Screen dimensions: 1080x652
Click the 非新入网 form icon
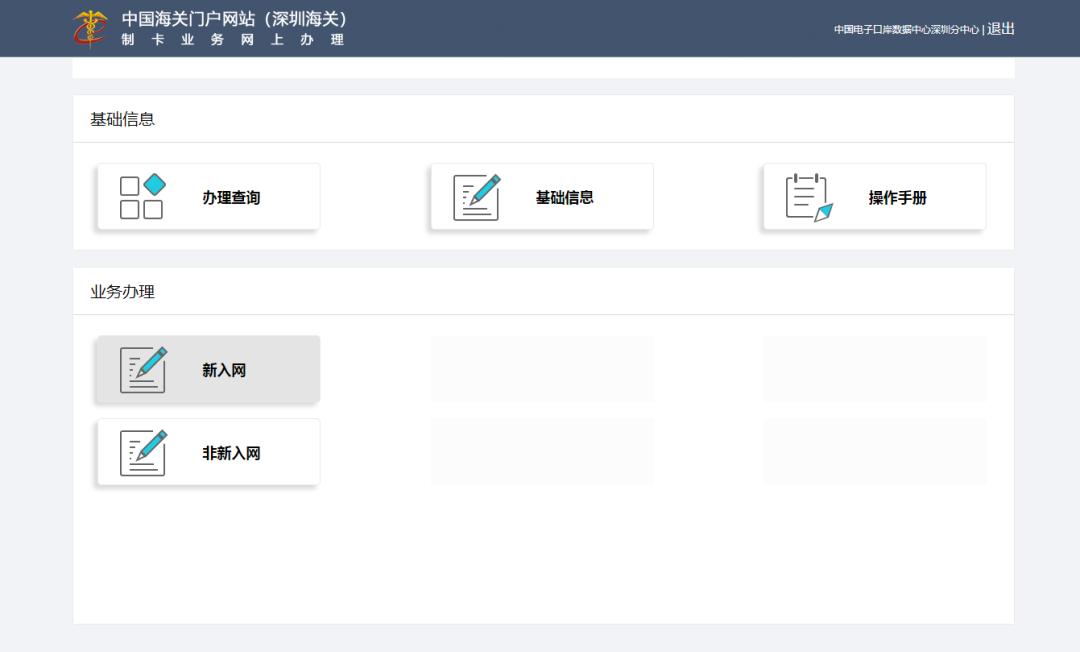143,452
